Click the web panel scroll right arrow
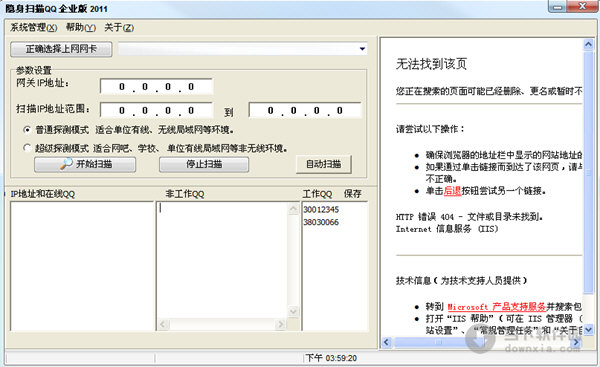 pyautogui.click(x=576, y=342)
